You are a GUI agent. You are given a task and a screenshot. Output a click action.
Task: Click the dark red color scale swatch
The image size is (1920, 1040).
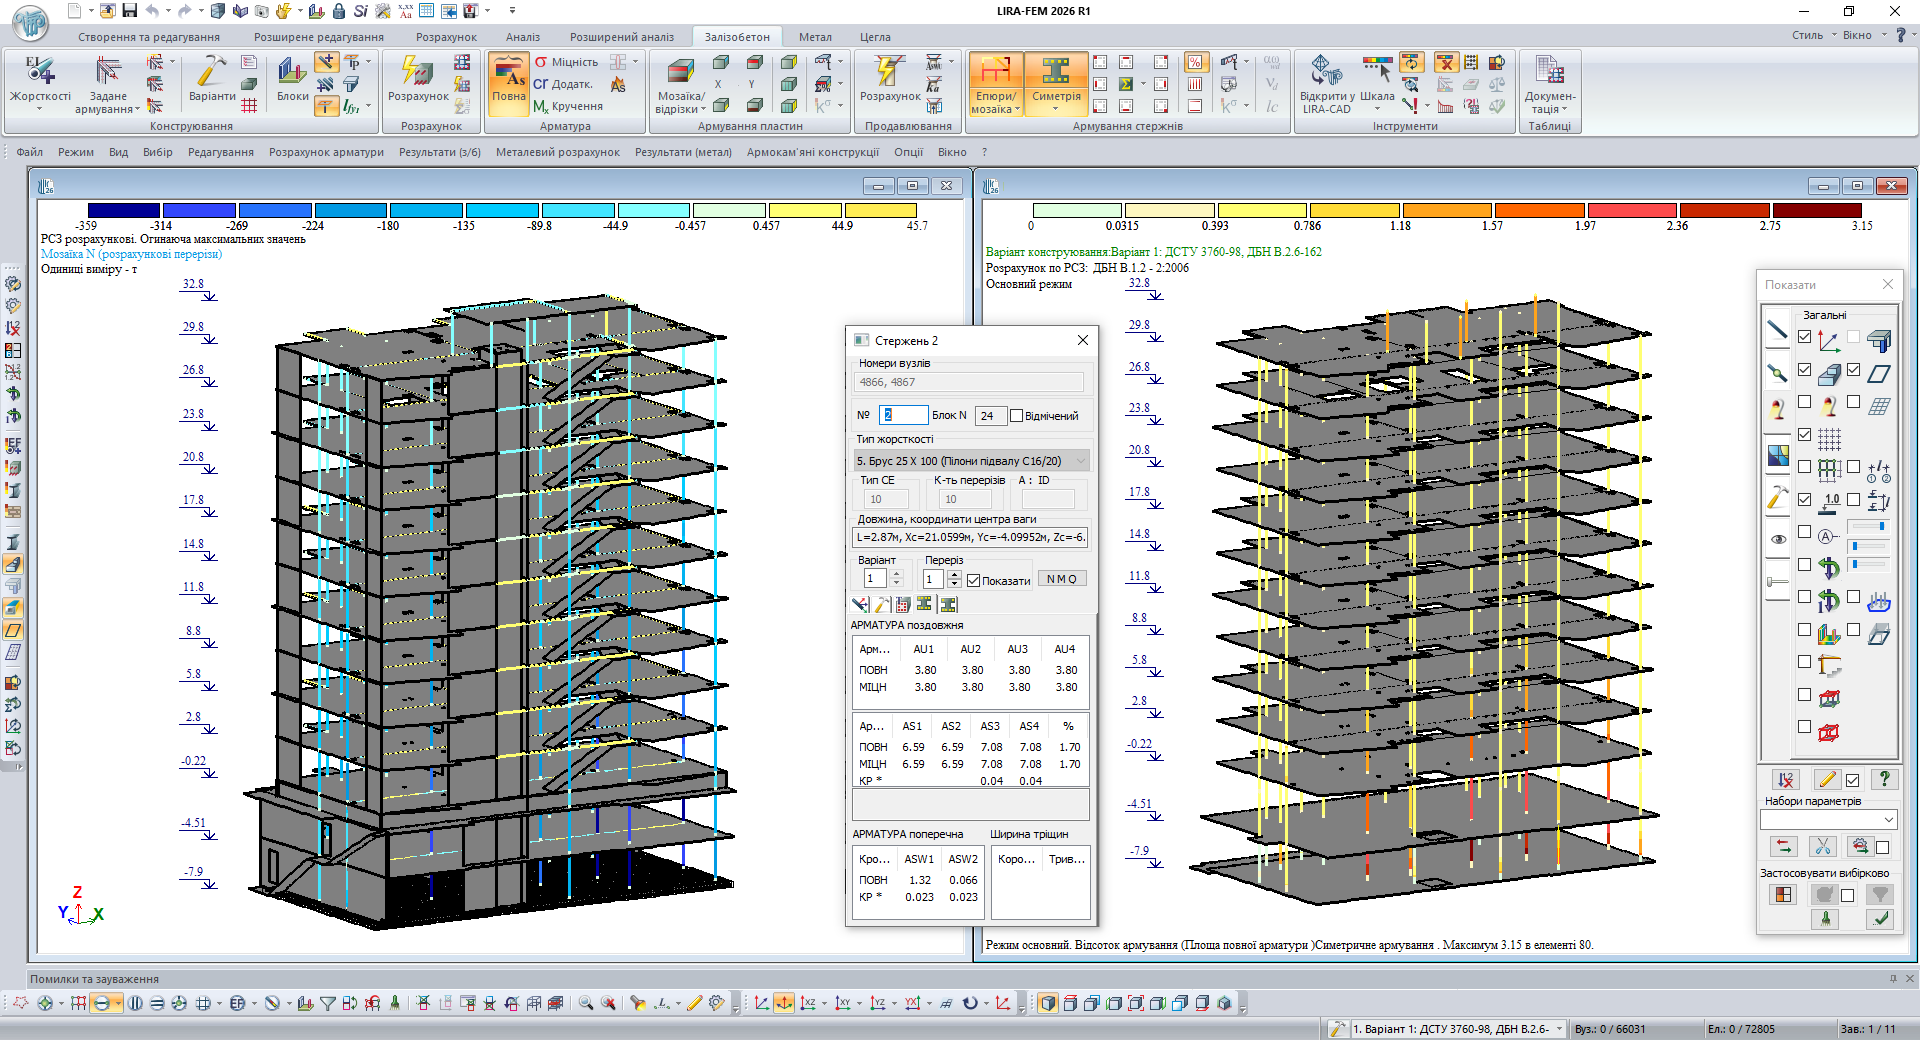[1816, 210]
